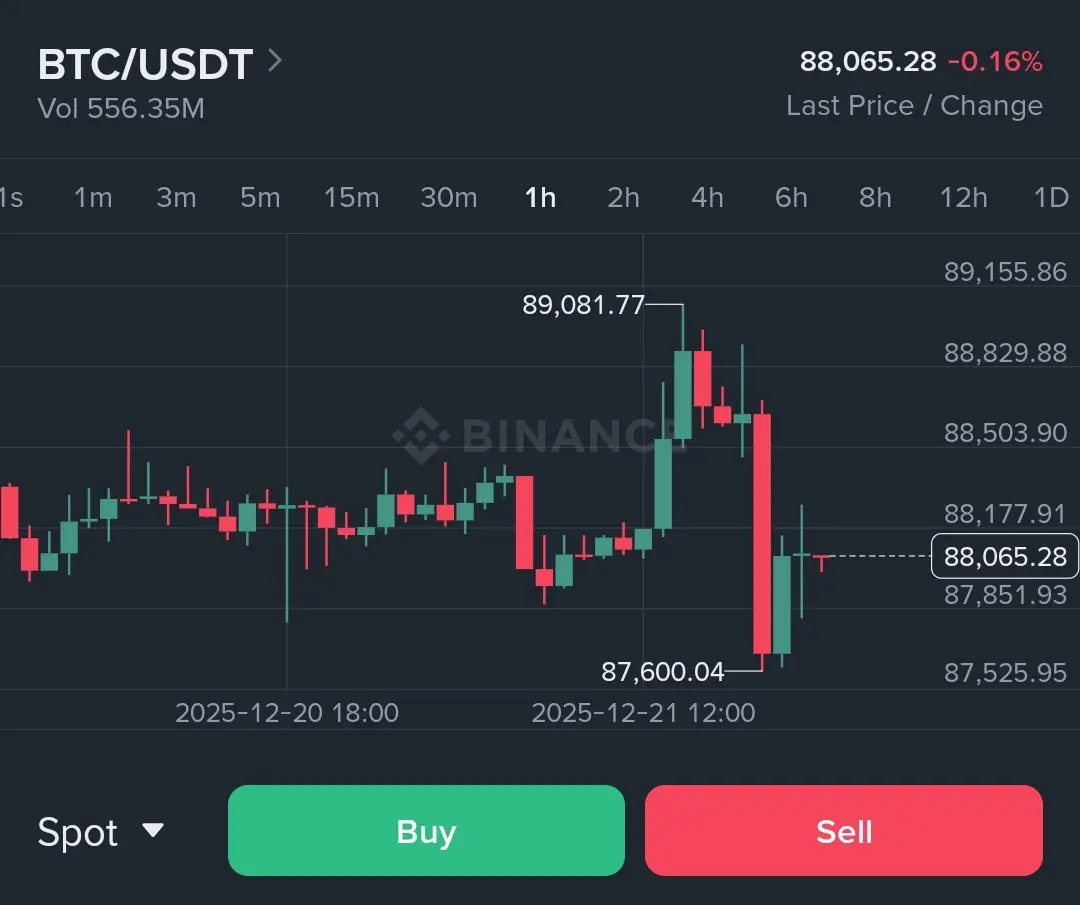The height and width of the screenshot is (905, 1080).
Task: Switch to the 4h timeframe
Action: pyautogui.click(x=707, y=197)
